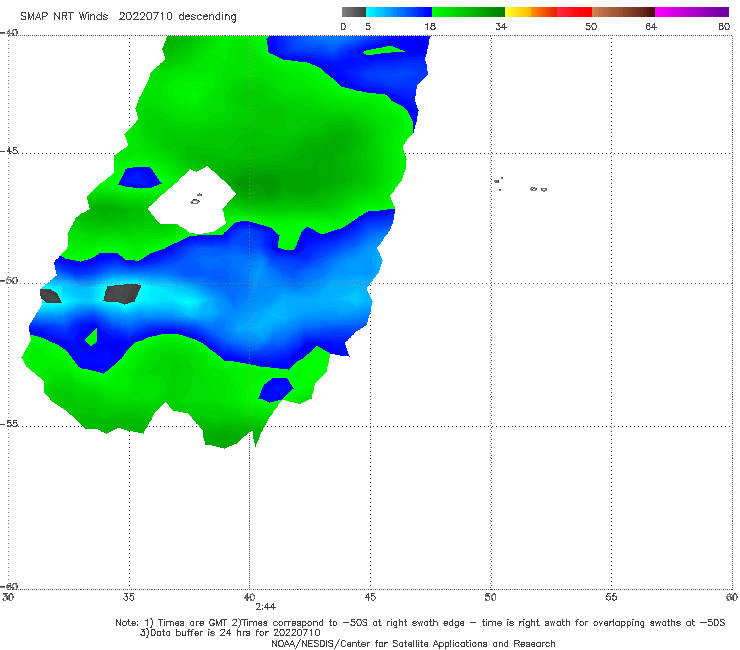Click the '5' label under the color bar

click(x=368, y=26)
